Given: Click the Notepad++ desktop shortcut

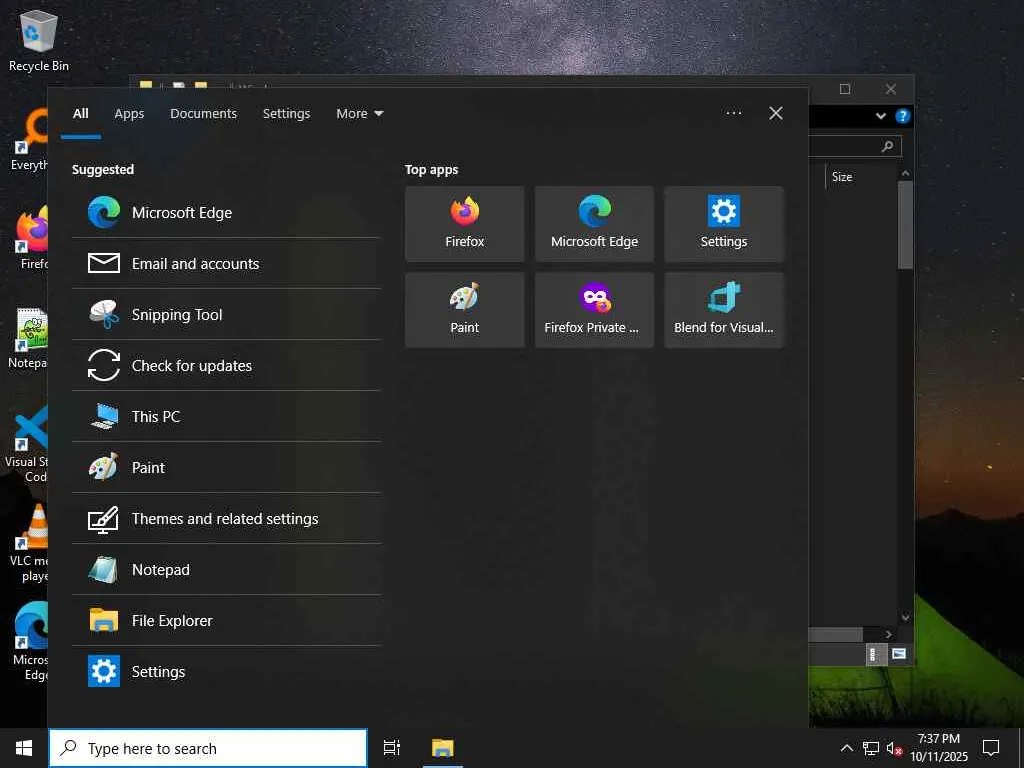Looking at the screenshot, I should [28, 338].
